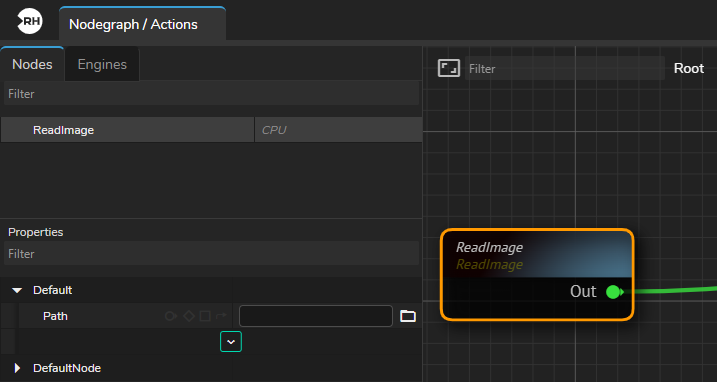Click the Out label on ReadImage node
The height and width of the screenshot is (382, 717).
[x=583, y=291]
